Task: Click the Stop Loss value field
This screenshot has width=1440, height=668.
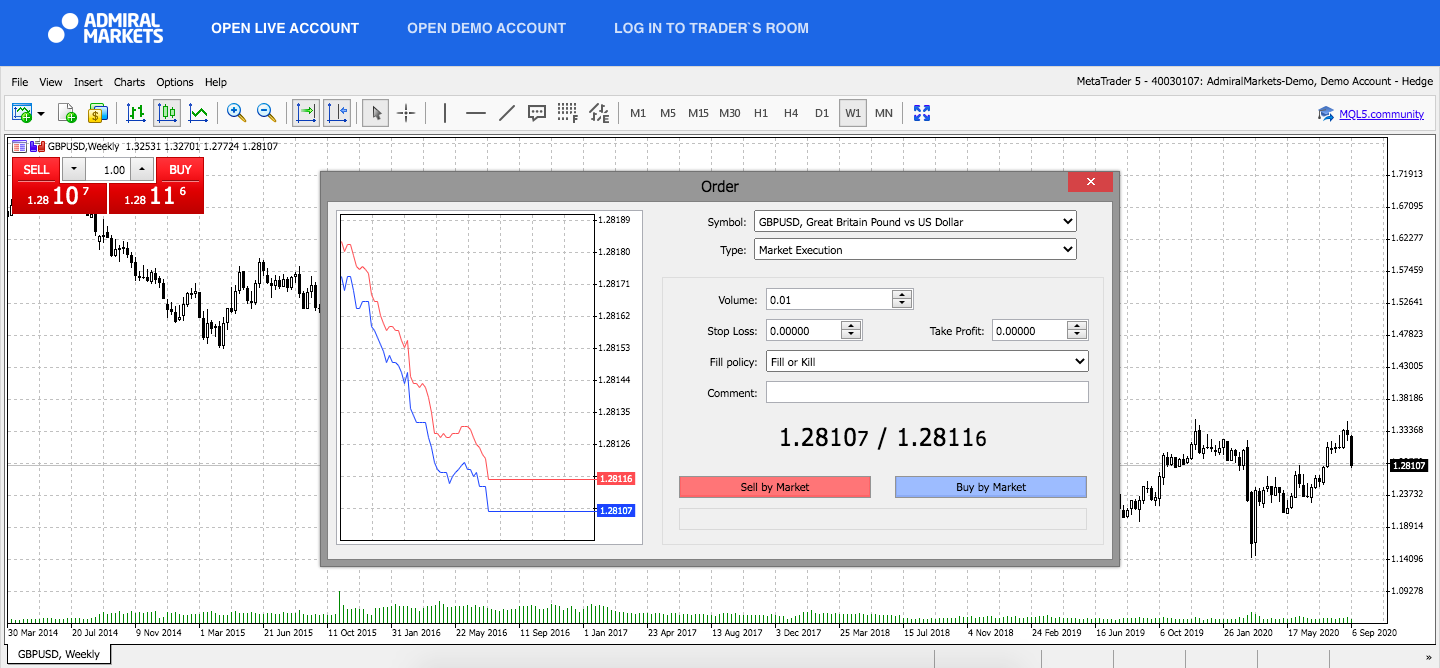Action: [804, 330]
